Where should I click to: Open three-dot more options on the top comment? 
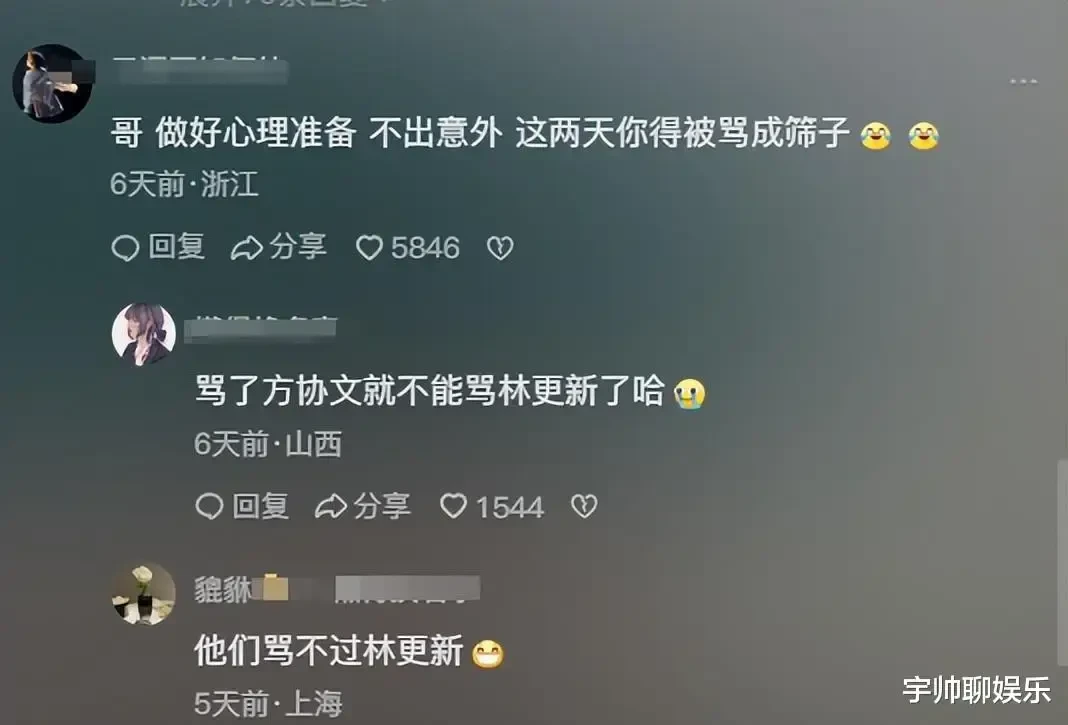click(x=1023, y=82)
